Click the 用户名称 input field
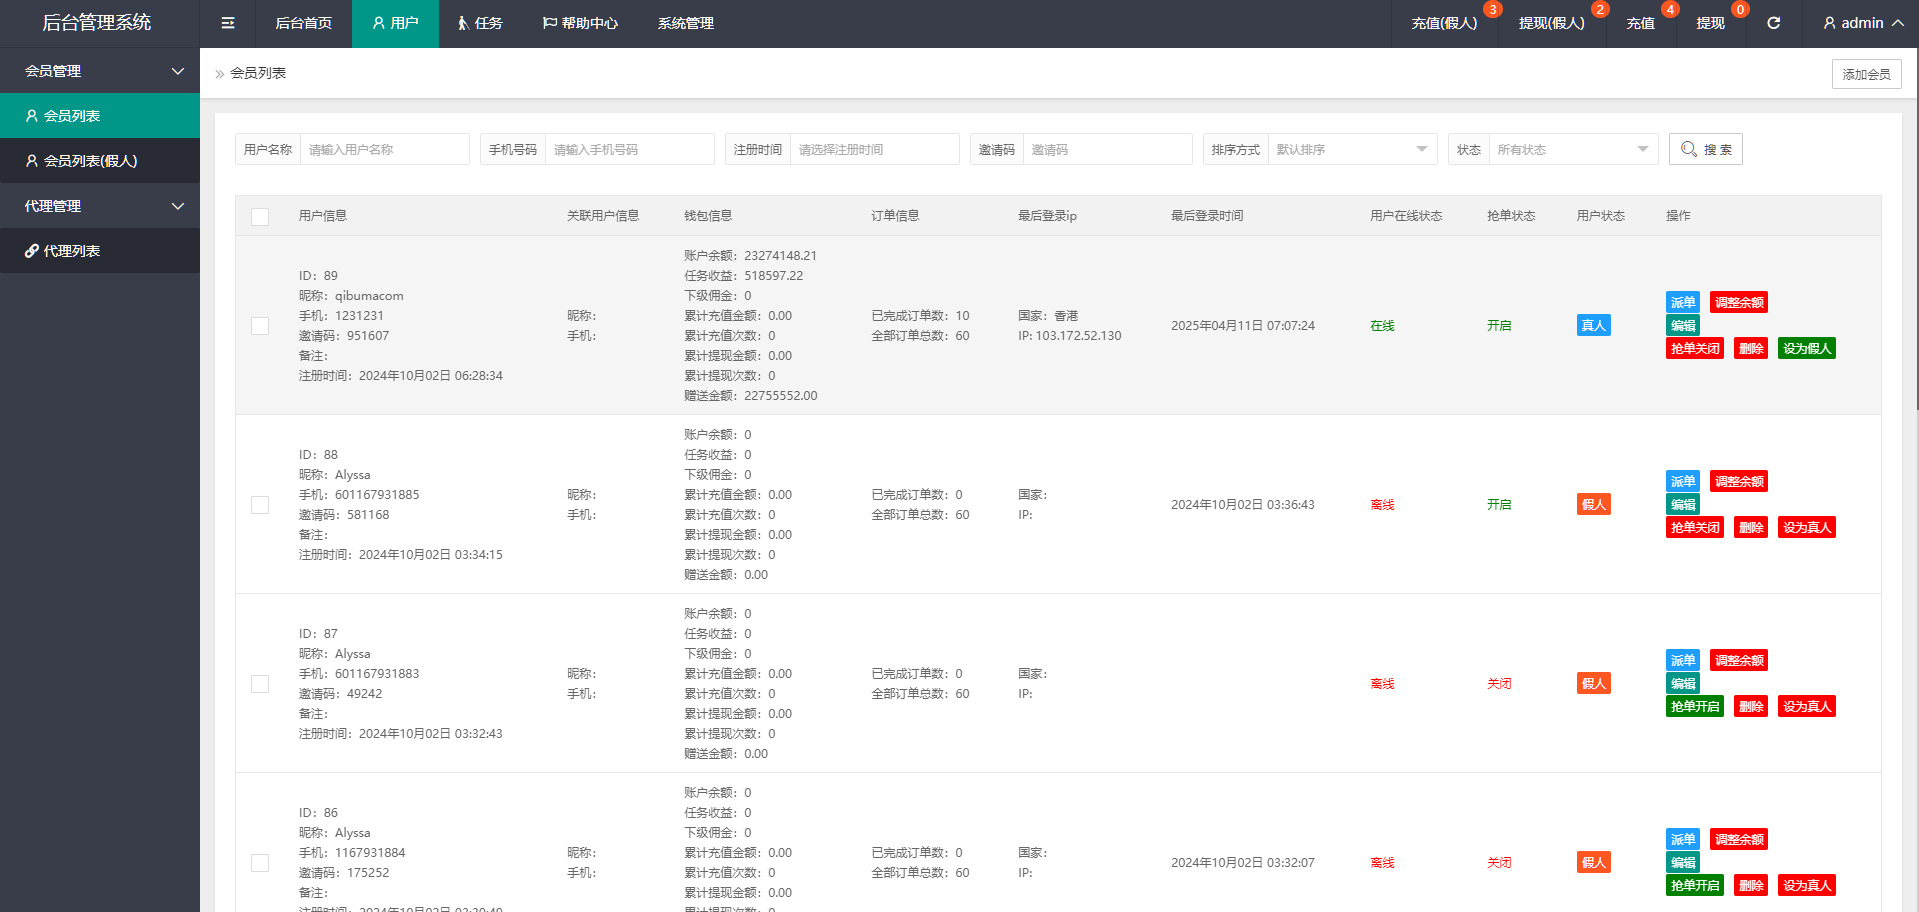Image resolution: width=1919 pixels, height=912 pixels. coord(383,149)
